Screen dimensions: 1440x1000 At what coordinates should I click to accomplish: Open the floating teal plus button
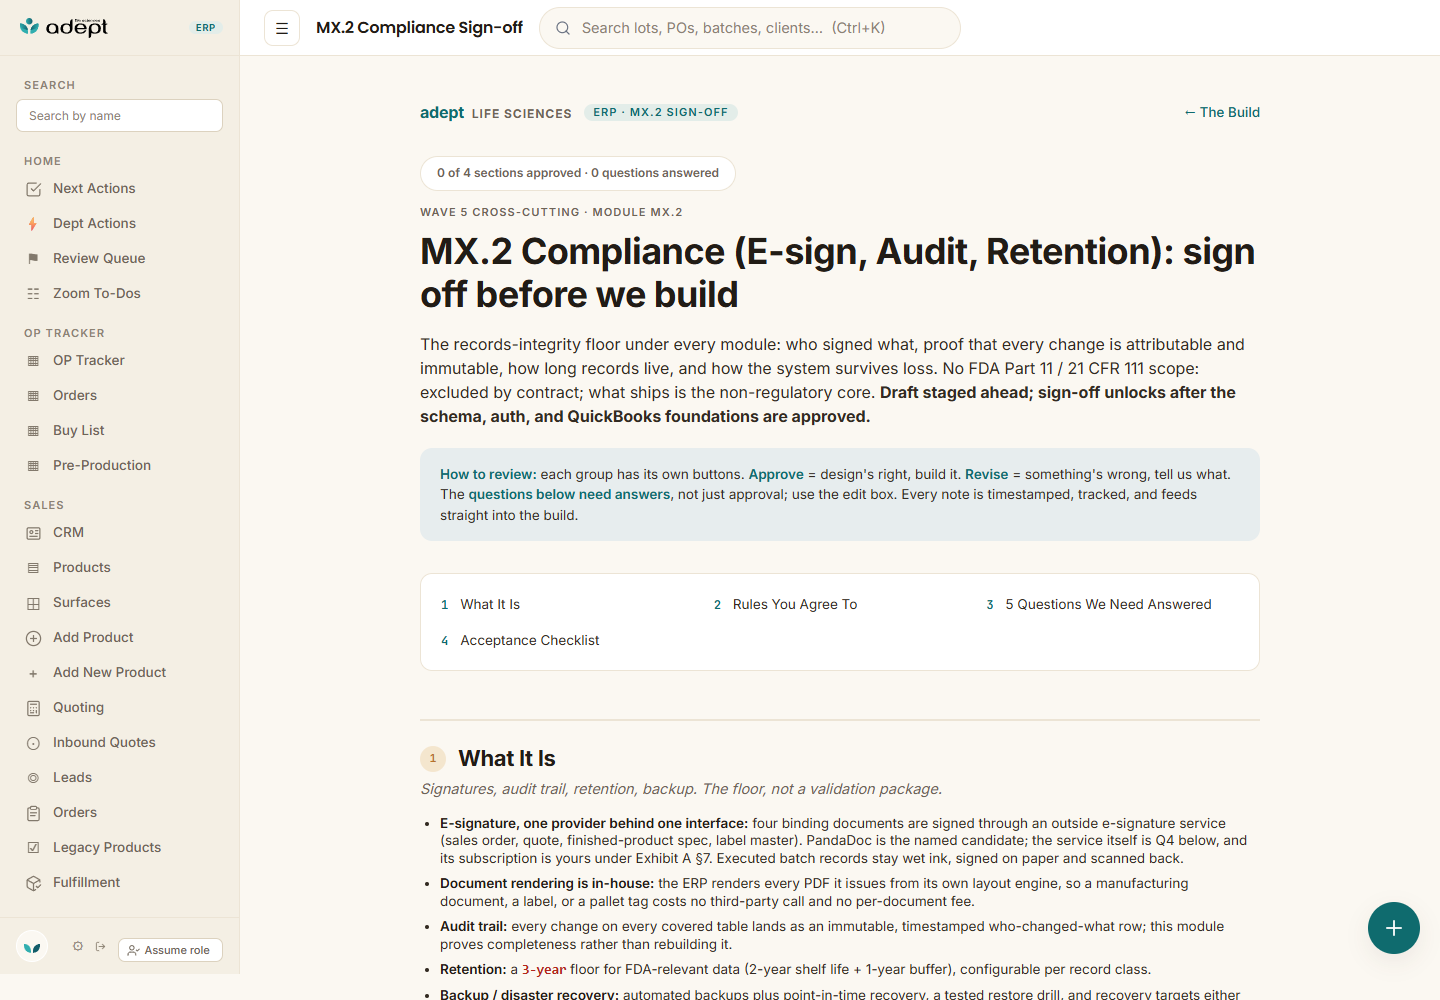[1394, 928]
